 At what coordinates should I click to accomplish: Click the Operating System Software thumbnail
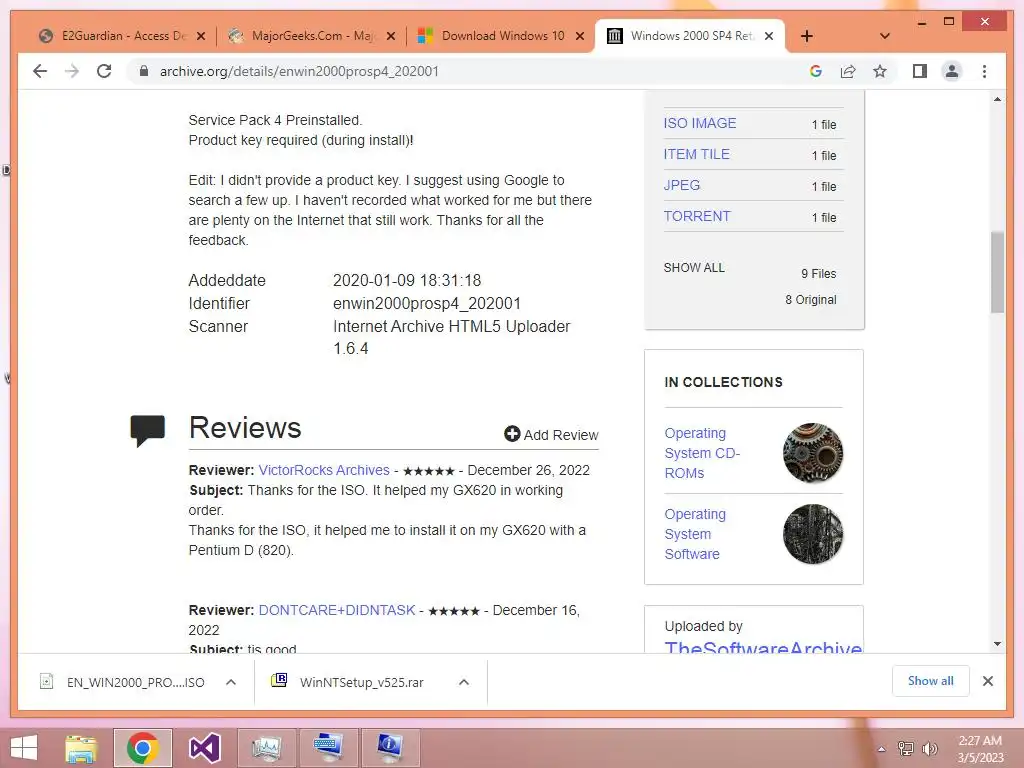coord(813,534)
